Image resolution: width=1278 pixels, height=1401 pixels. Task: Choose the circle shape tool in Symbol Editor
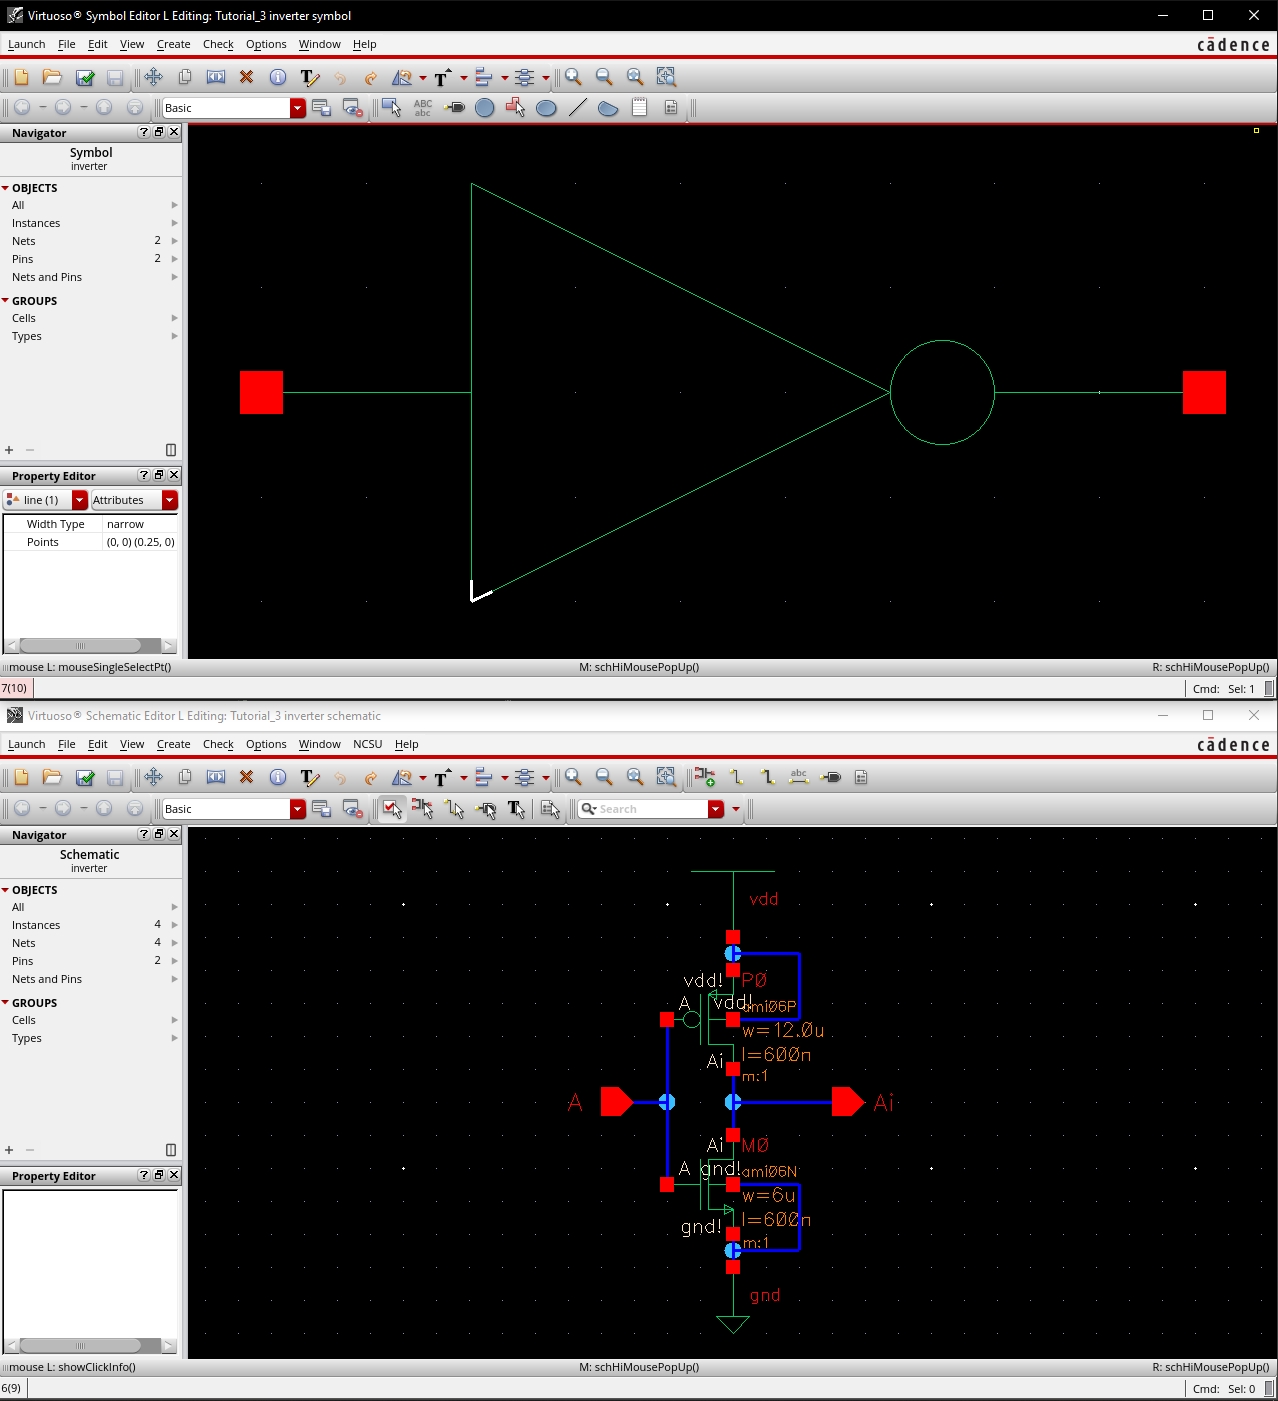coord(485,108)
